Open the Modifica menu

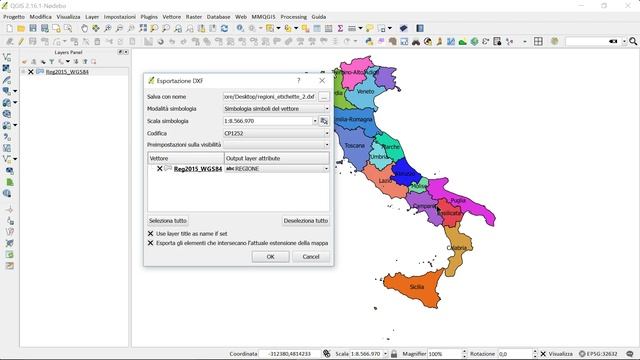click(40, 17)
